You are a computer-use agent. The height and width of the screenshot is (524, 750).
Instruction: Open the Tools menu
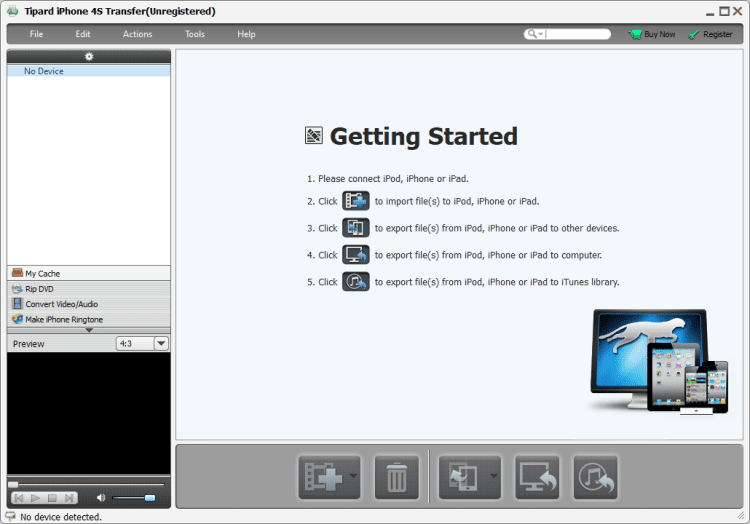[195, 34]
